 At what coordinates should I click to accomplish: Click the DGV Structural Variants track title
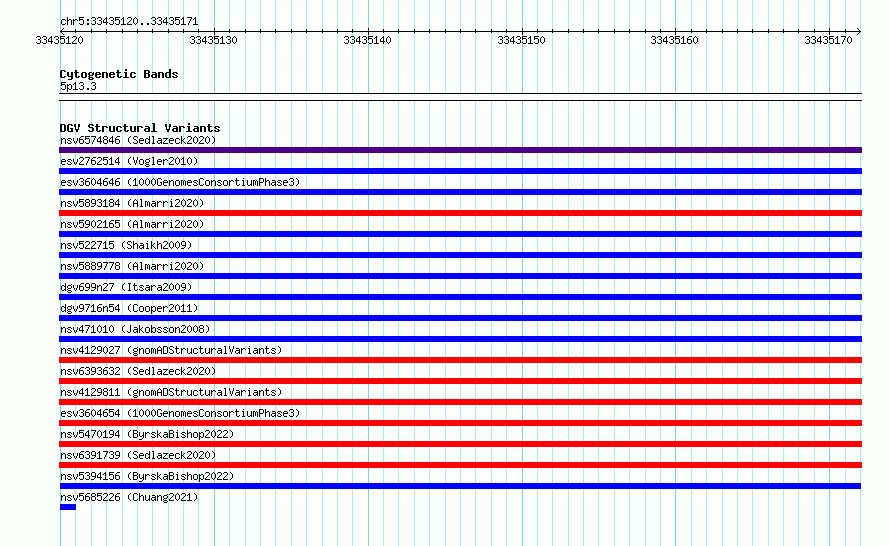pos(140,128)
